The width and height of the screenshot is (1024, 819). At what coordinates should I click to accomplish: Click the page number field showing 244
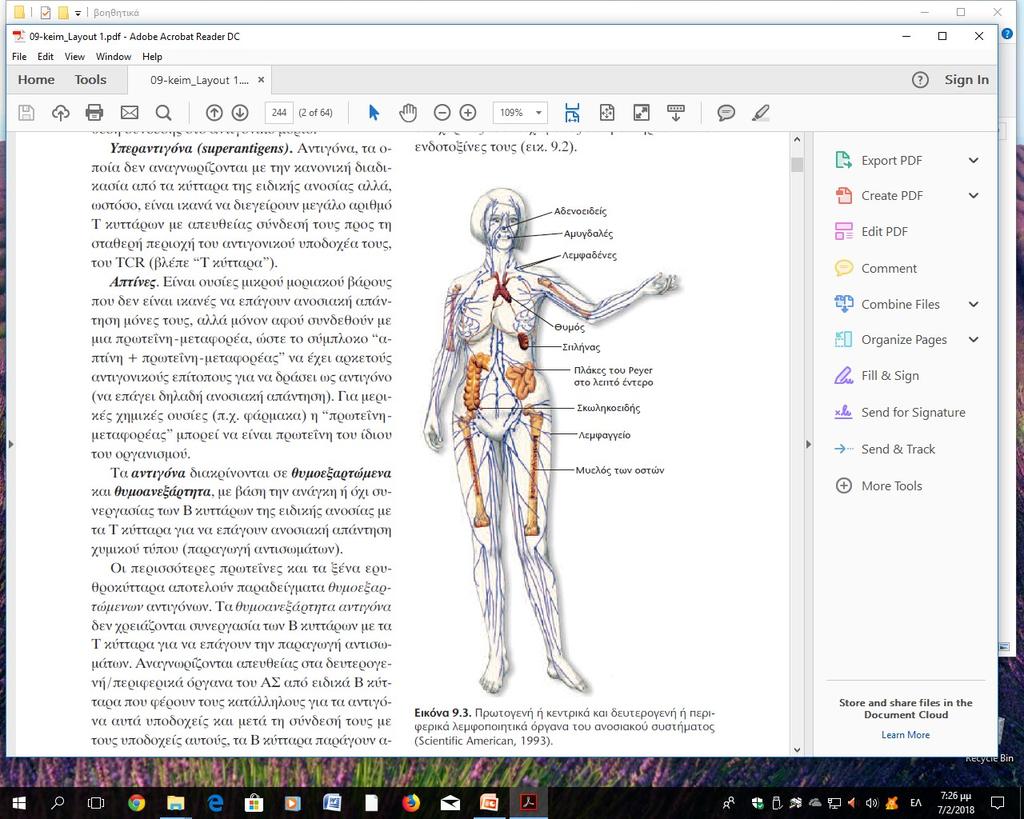[279, 113]
